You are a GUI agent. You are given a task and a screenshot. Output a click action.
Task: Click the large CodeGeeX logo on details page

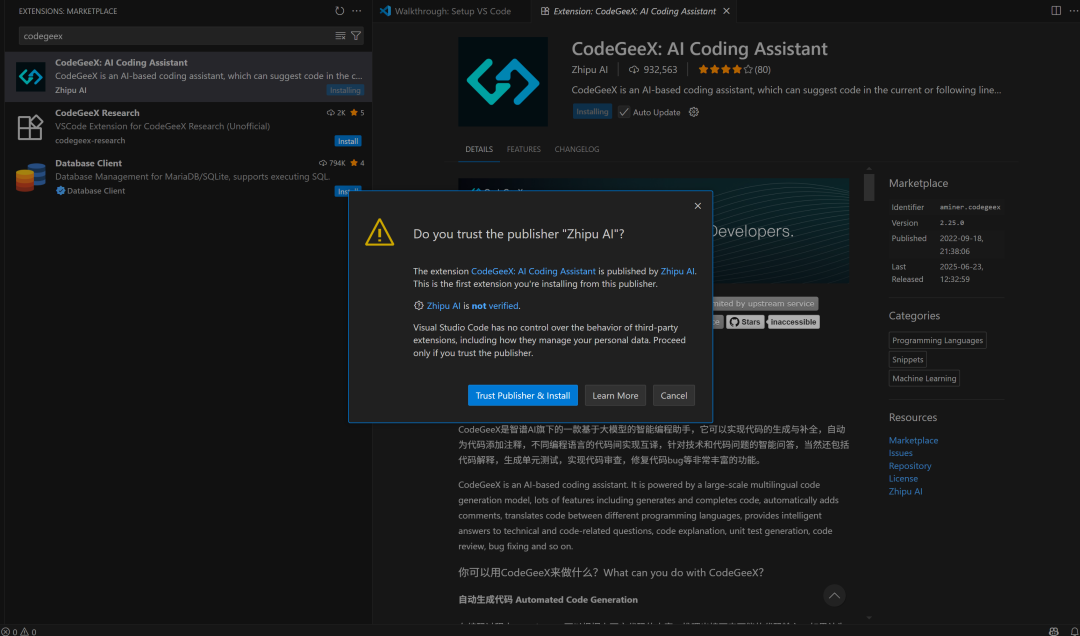(503, 81)
